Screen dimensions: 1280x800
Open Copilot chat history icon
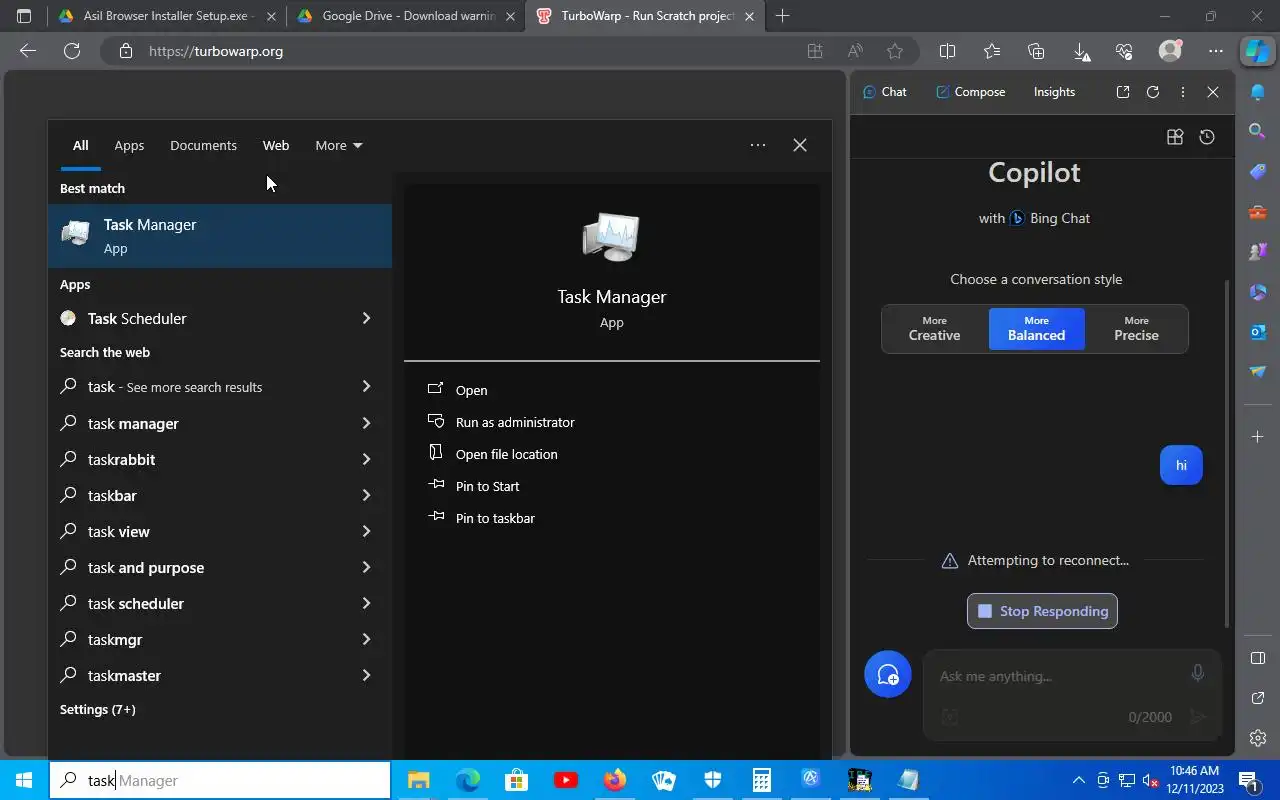coord(1207,137)
